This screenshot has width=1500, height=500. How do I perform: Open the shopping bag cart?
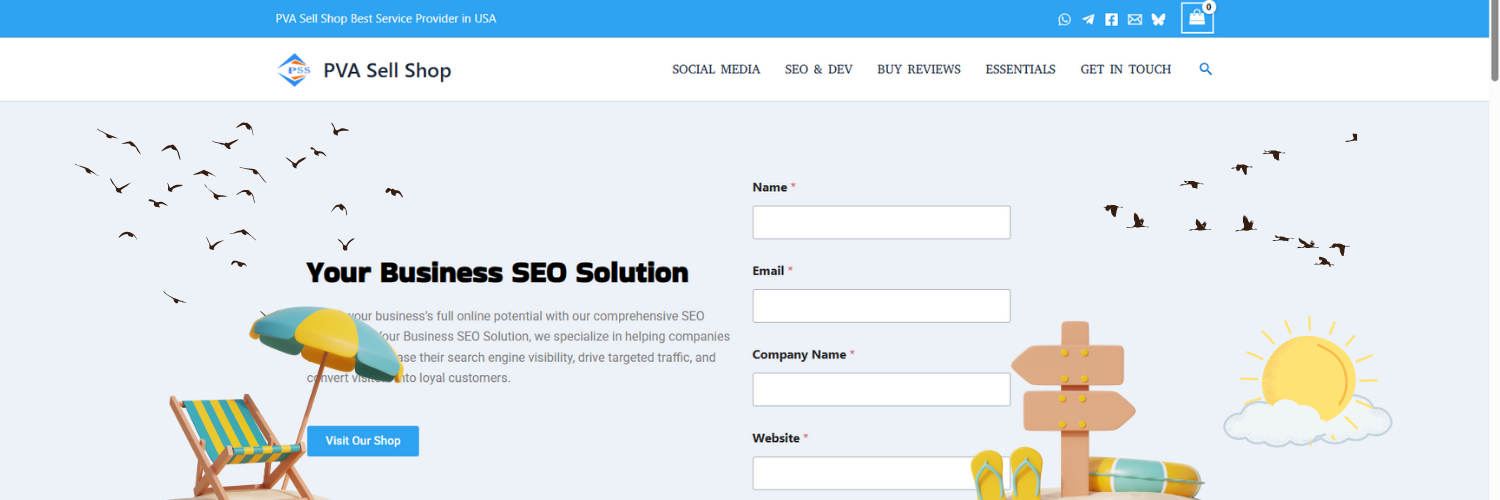(x=1196, y=18)
